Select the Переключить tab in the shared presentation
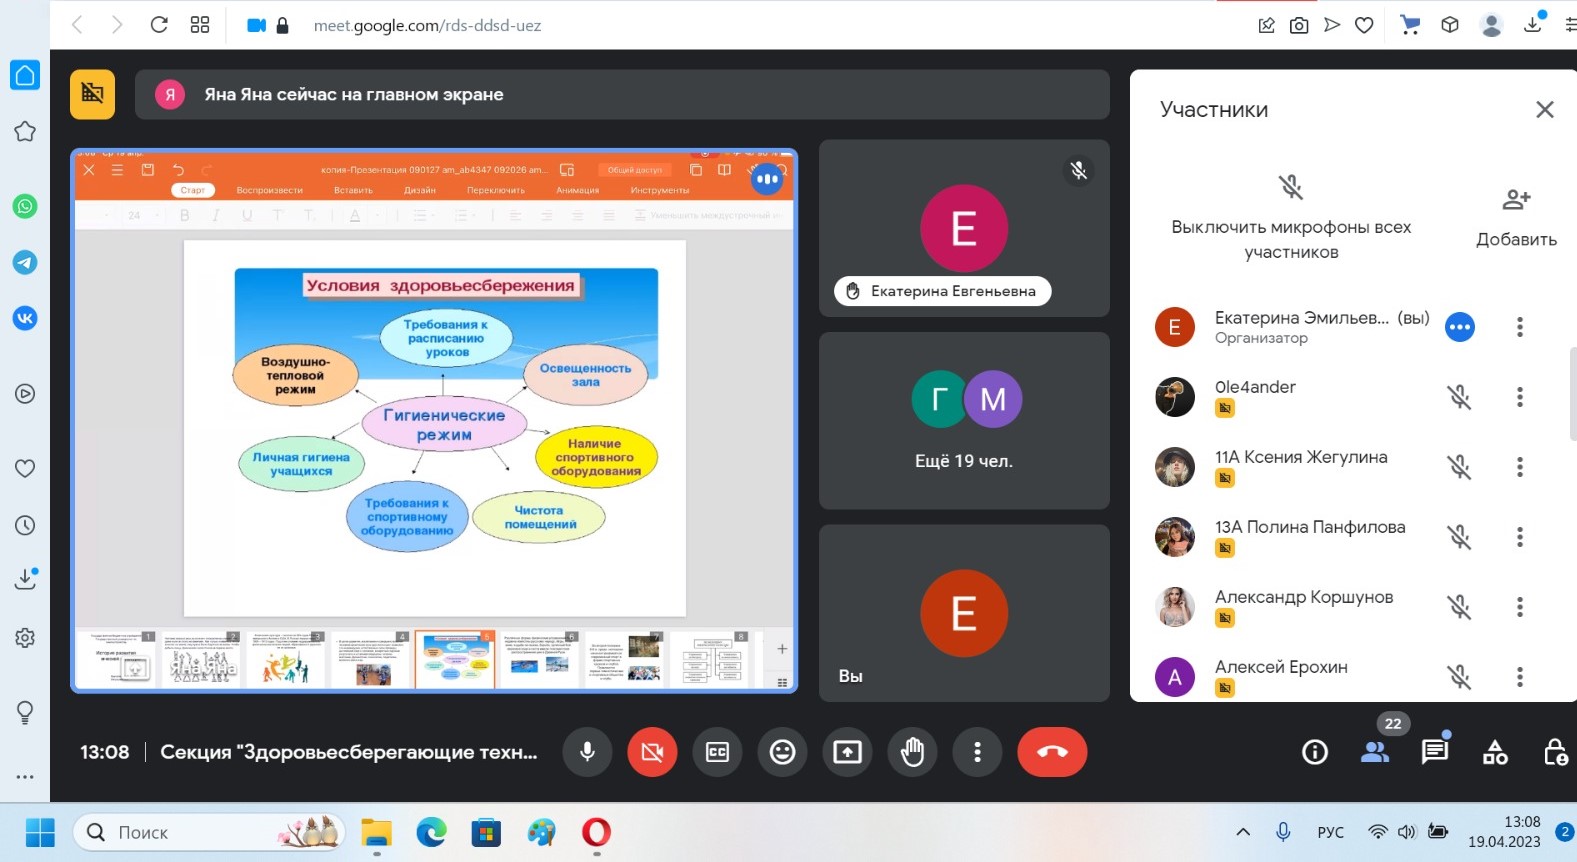This screenshot has width=1577, height=862. pyautogui.click(x=496, y=190)
